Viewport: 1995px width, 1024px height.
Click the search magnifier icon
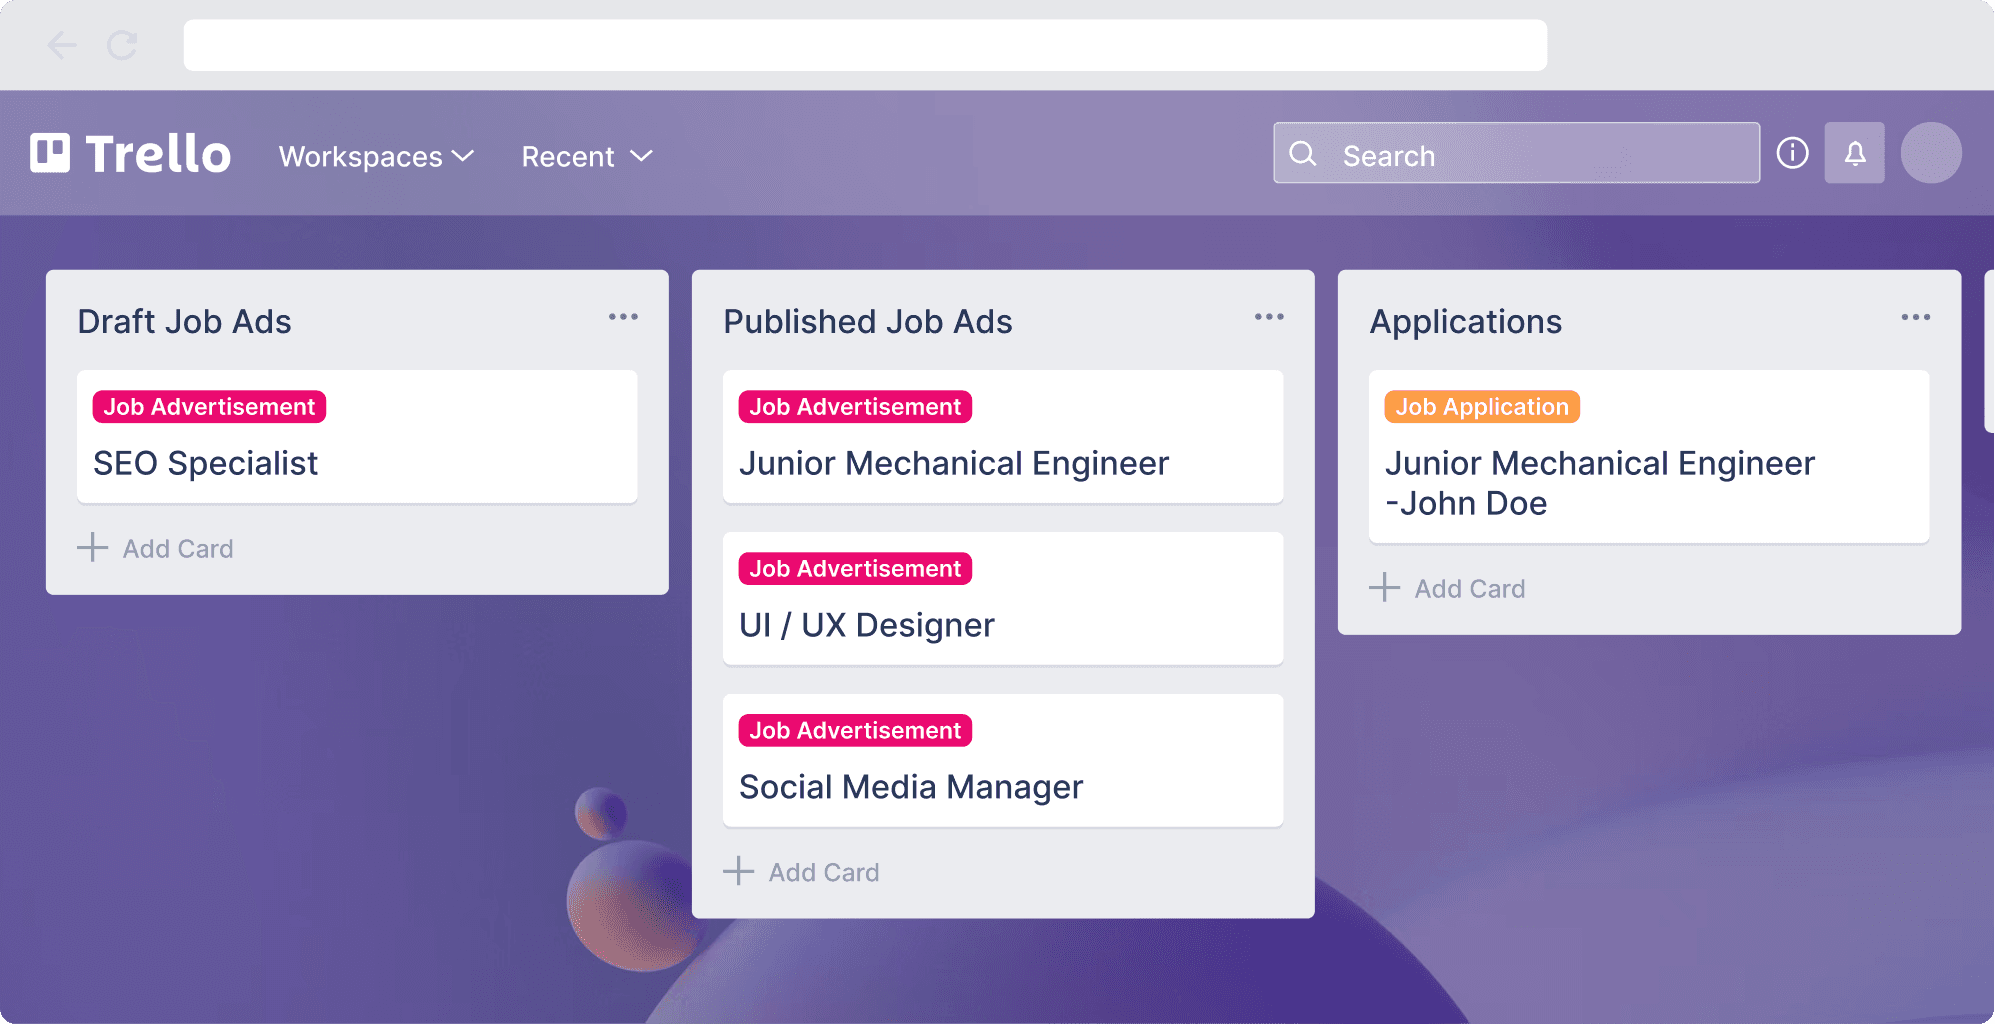point(1303,153)
